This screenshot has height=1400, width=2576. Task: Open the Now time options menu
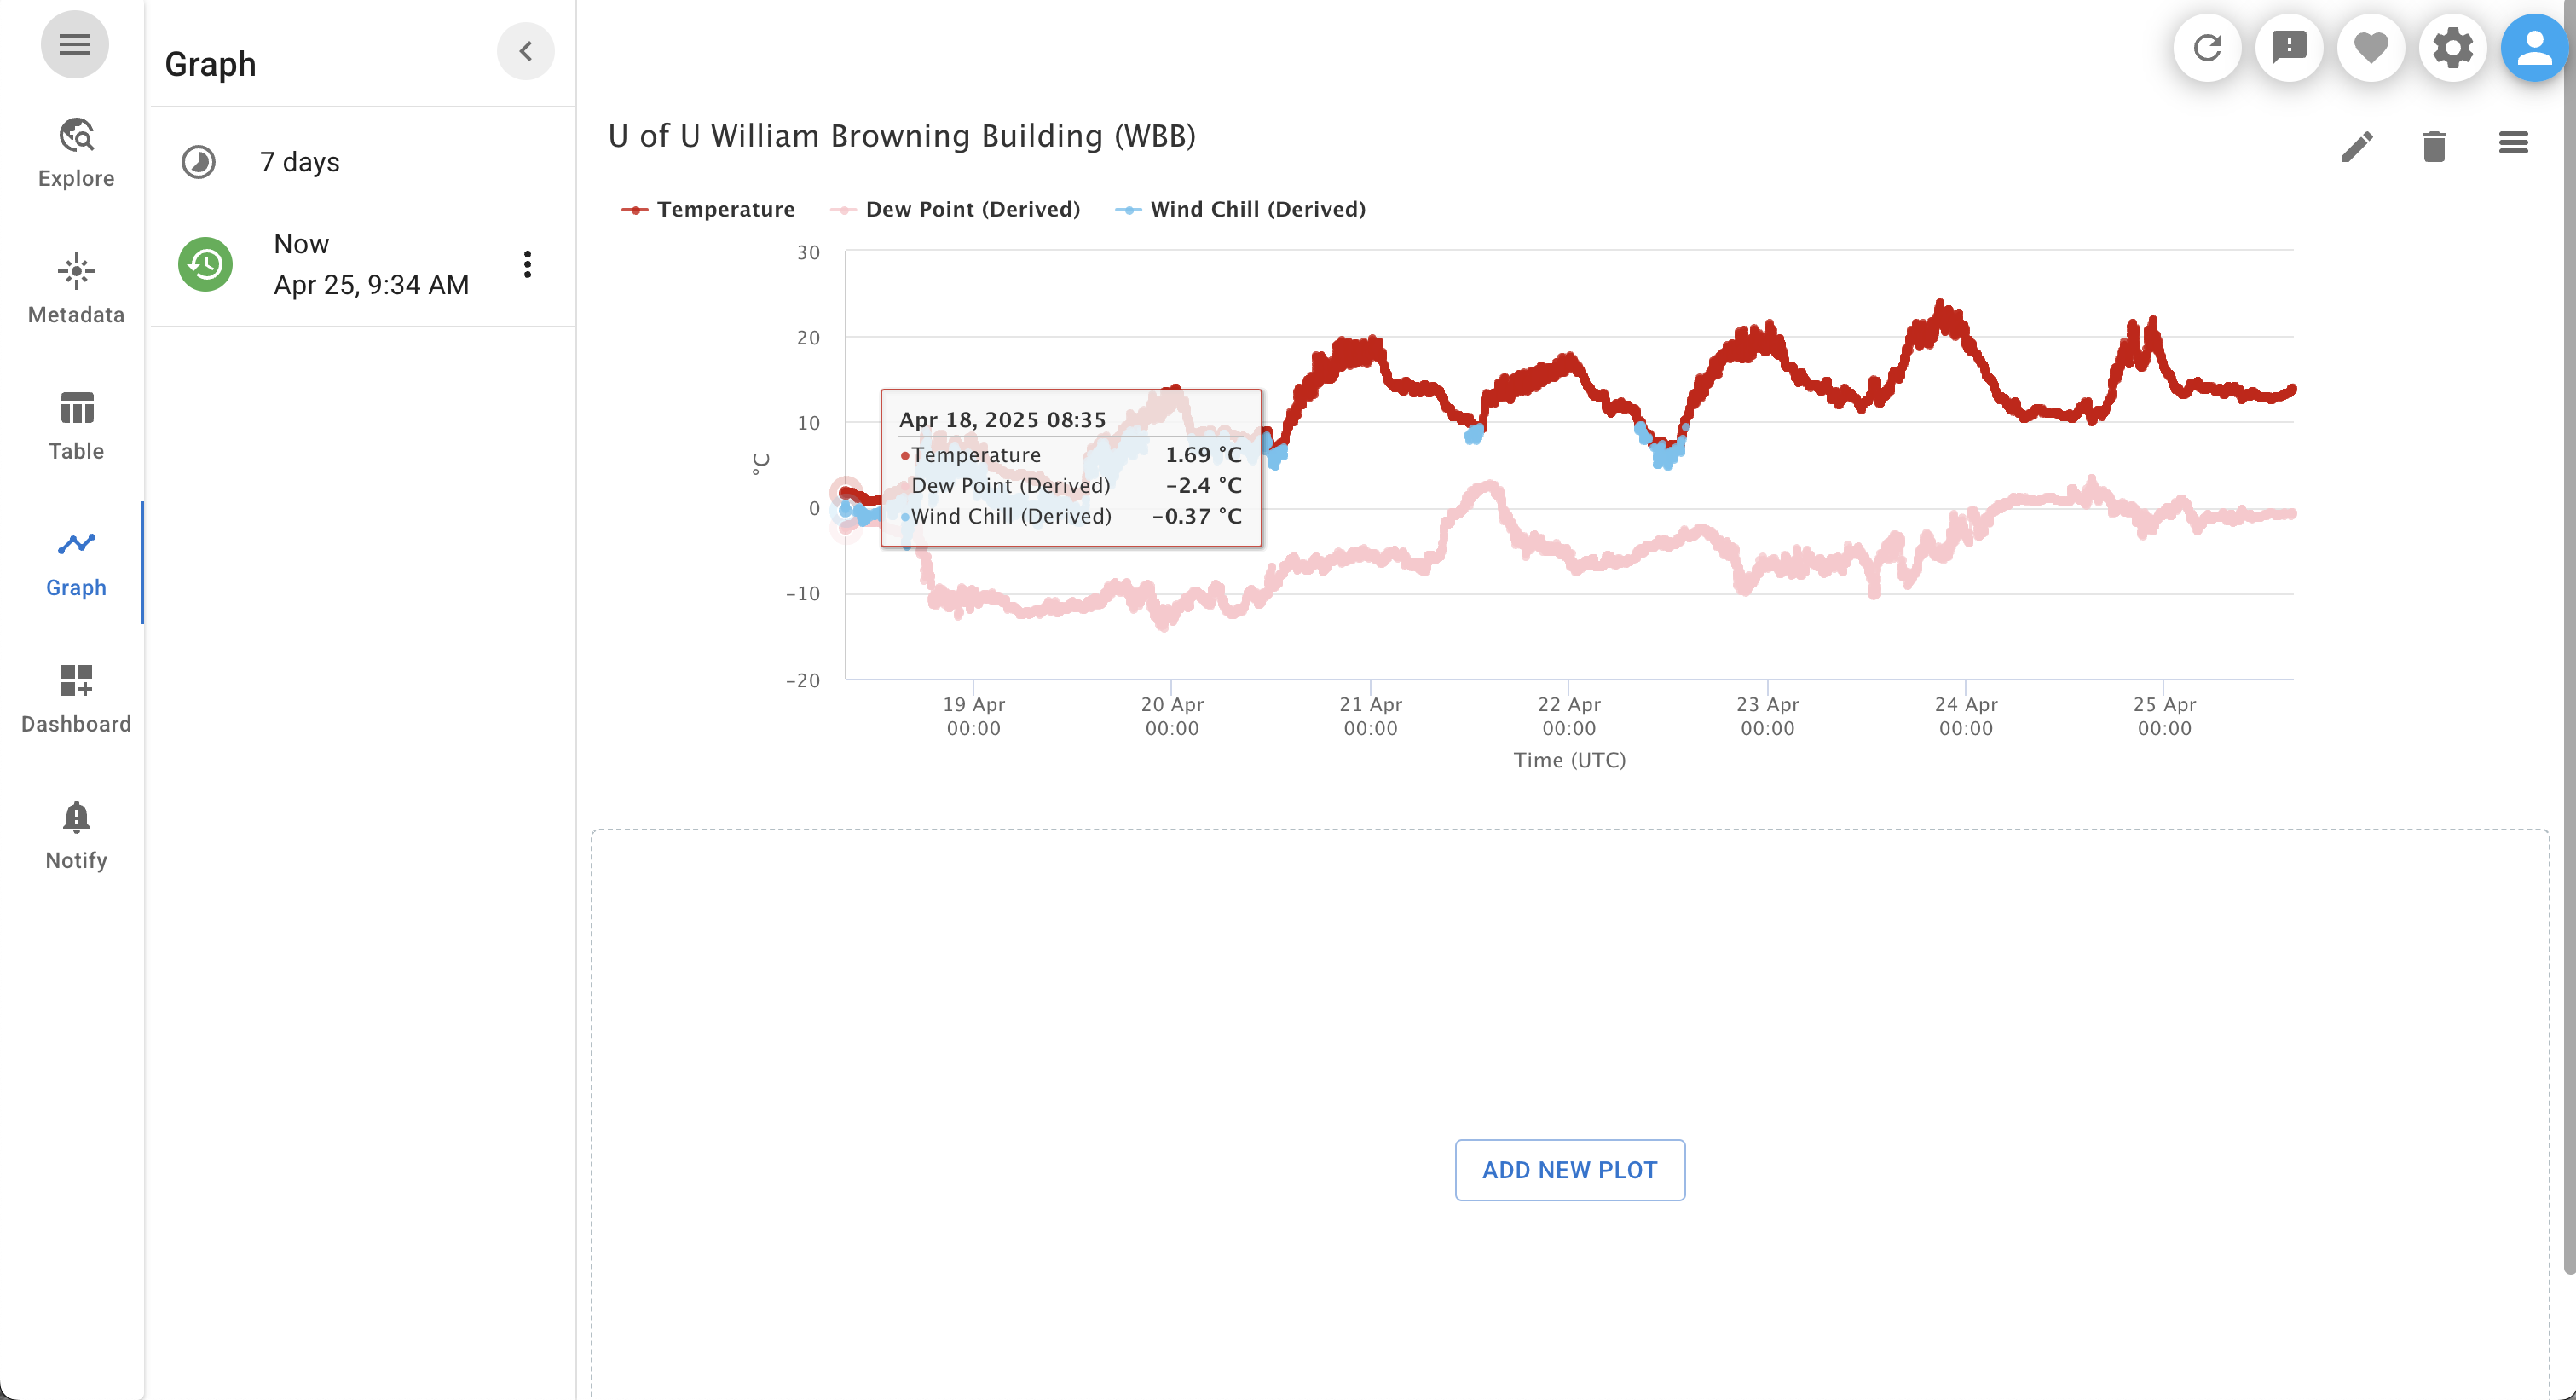coord(527,264)
